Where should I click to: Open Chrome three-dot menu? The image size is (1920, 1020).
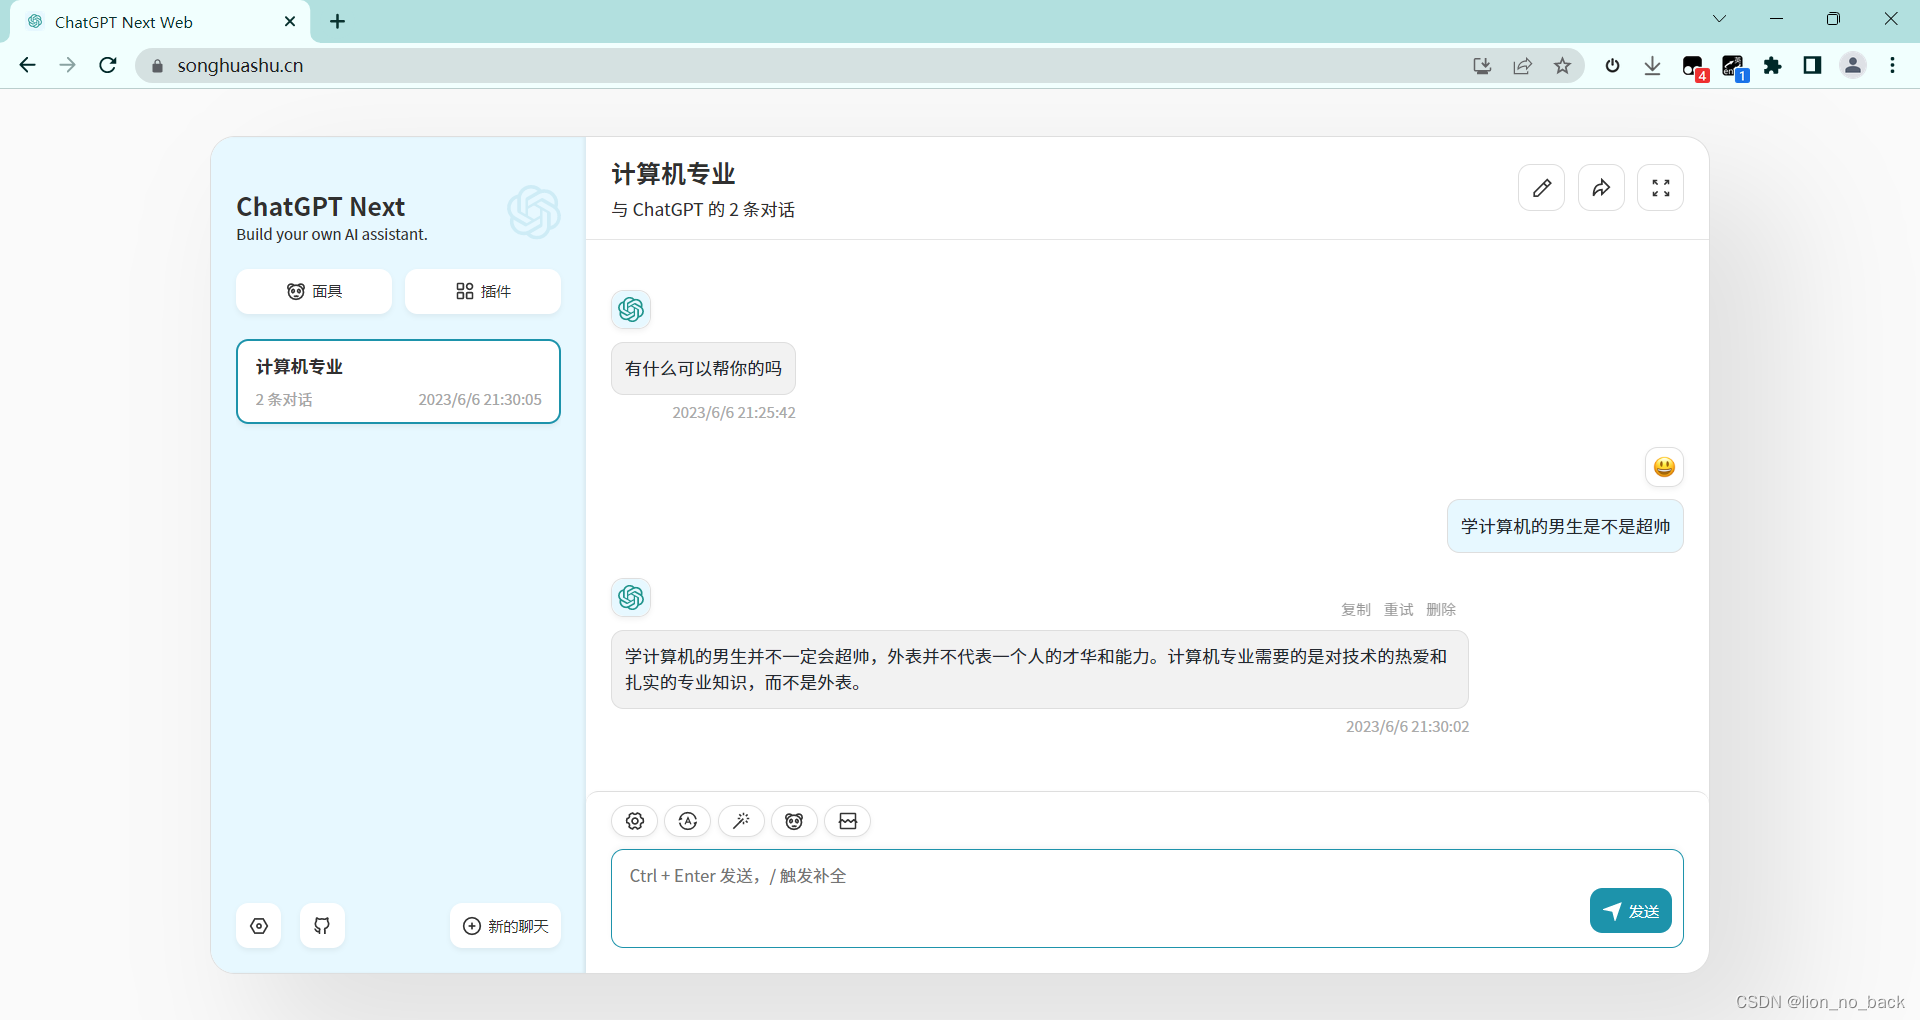(x=1892, y=66)
